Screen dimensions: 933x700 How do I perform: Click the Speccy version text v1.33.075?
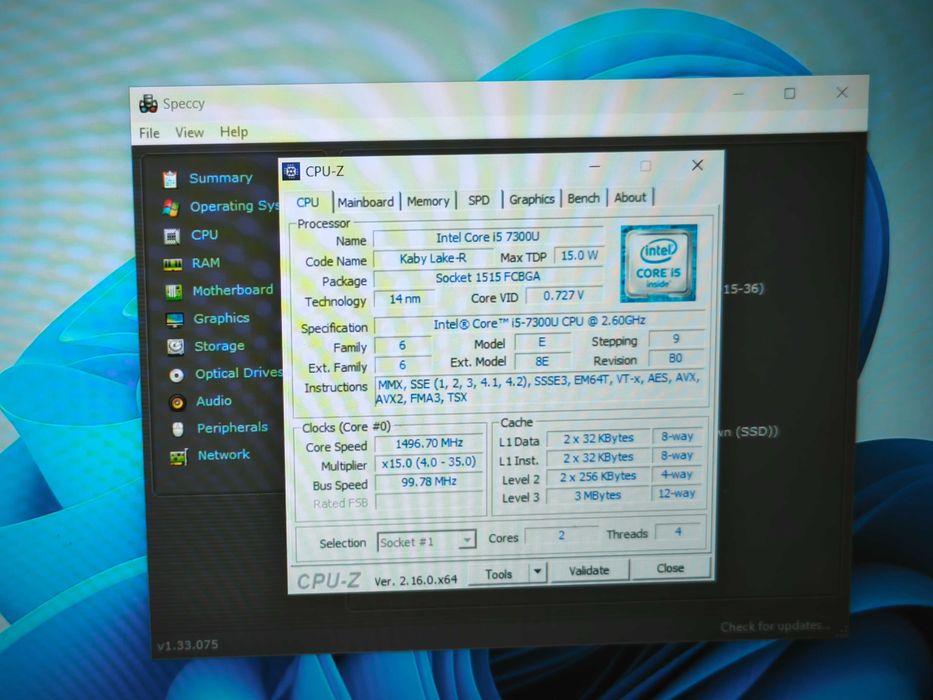pos(187,645)
